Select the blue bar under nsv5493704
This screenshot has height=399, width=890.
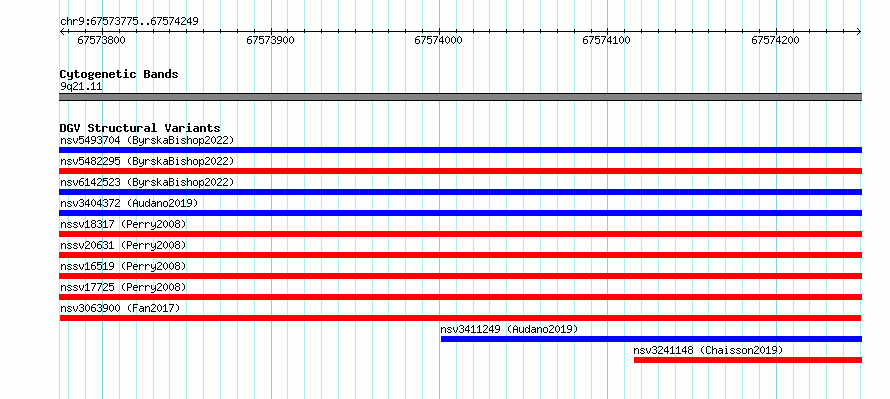tap(460, 150)
